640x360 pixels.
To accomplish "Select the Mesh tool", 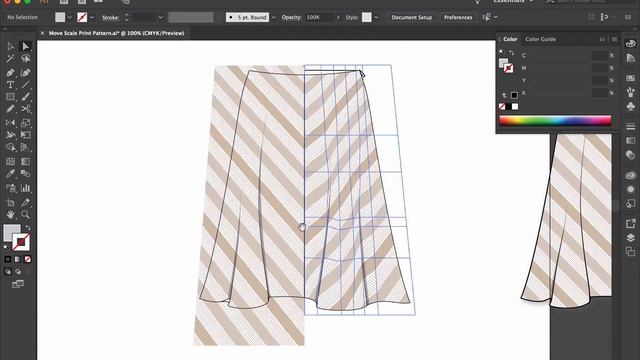I will (x=11, y=161).
